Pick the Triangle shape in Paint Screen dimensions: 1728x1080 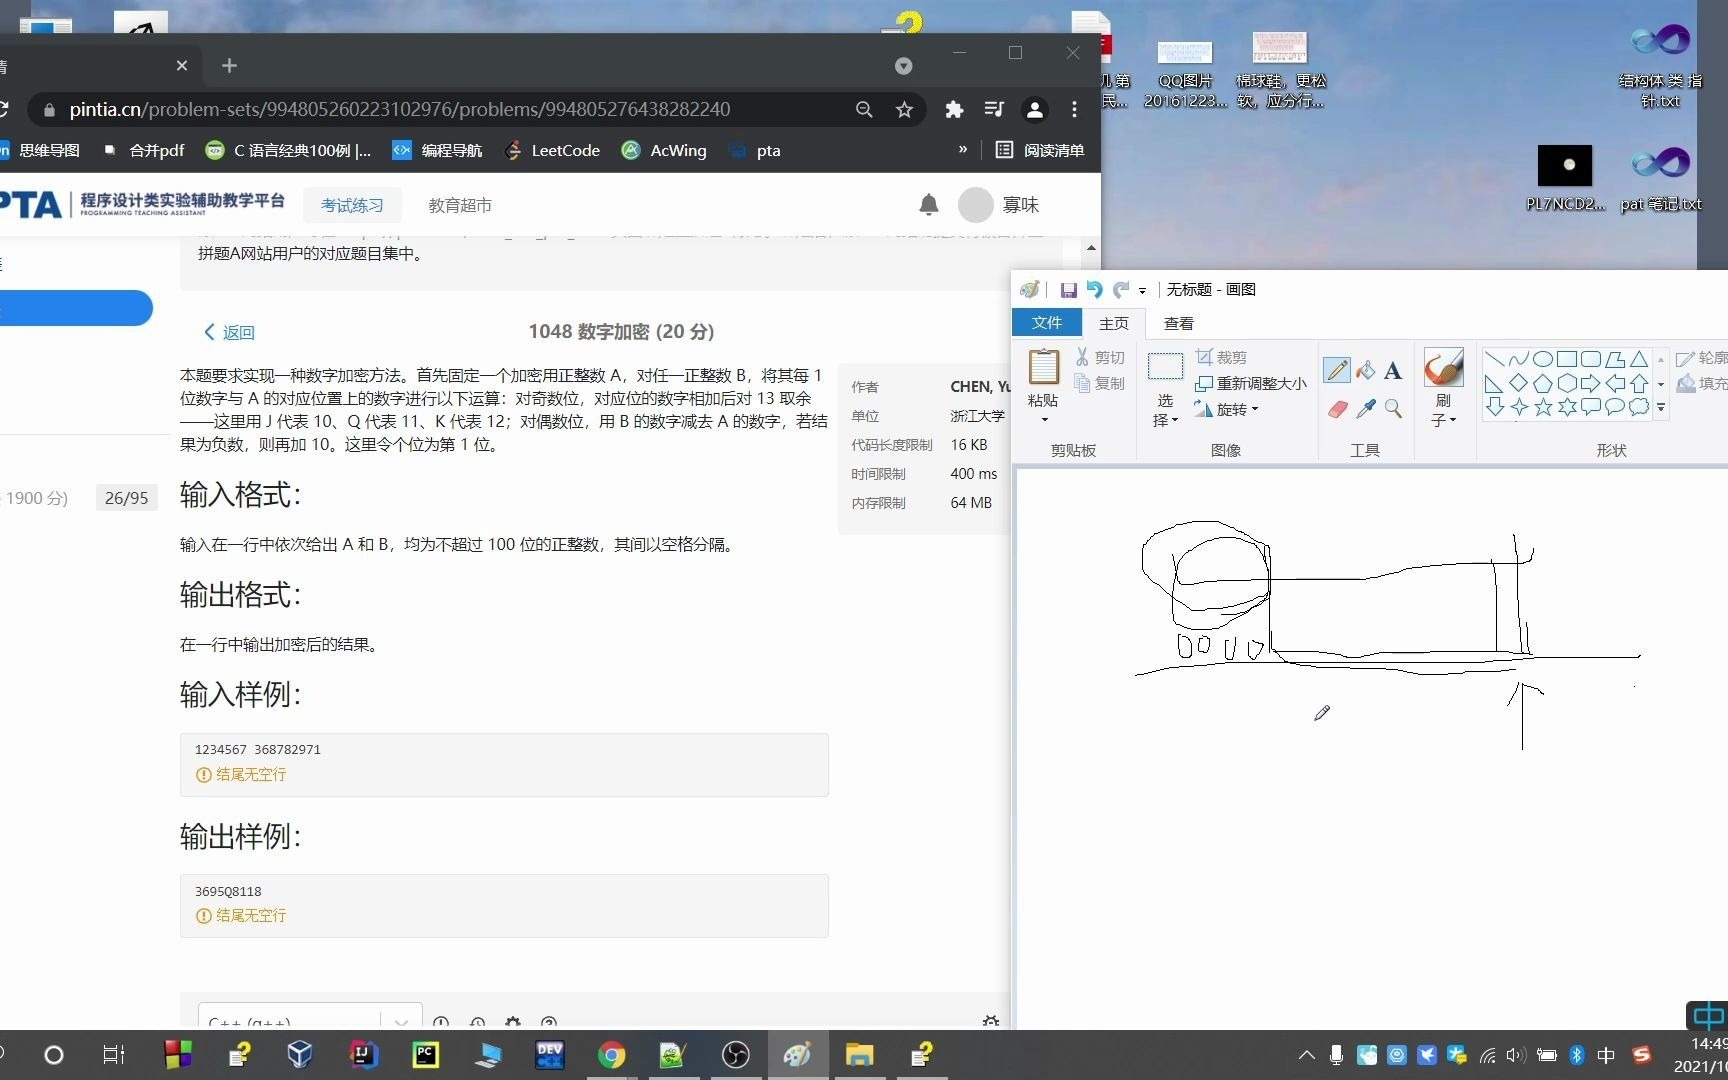(x=1639, y=359)
